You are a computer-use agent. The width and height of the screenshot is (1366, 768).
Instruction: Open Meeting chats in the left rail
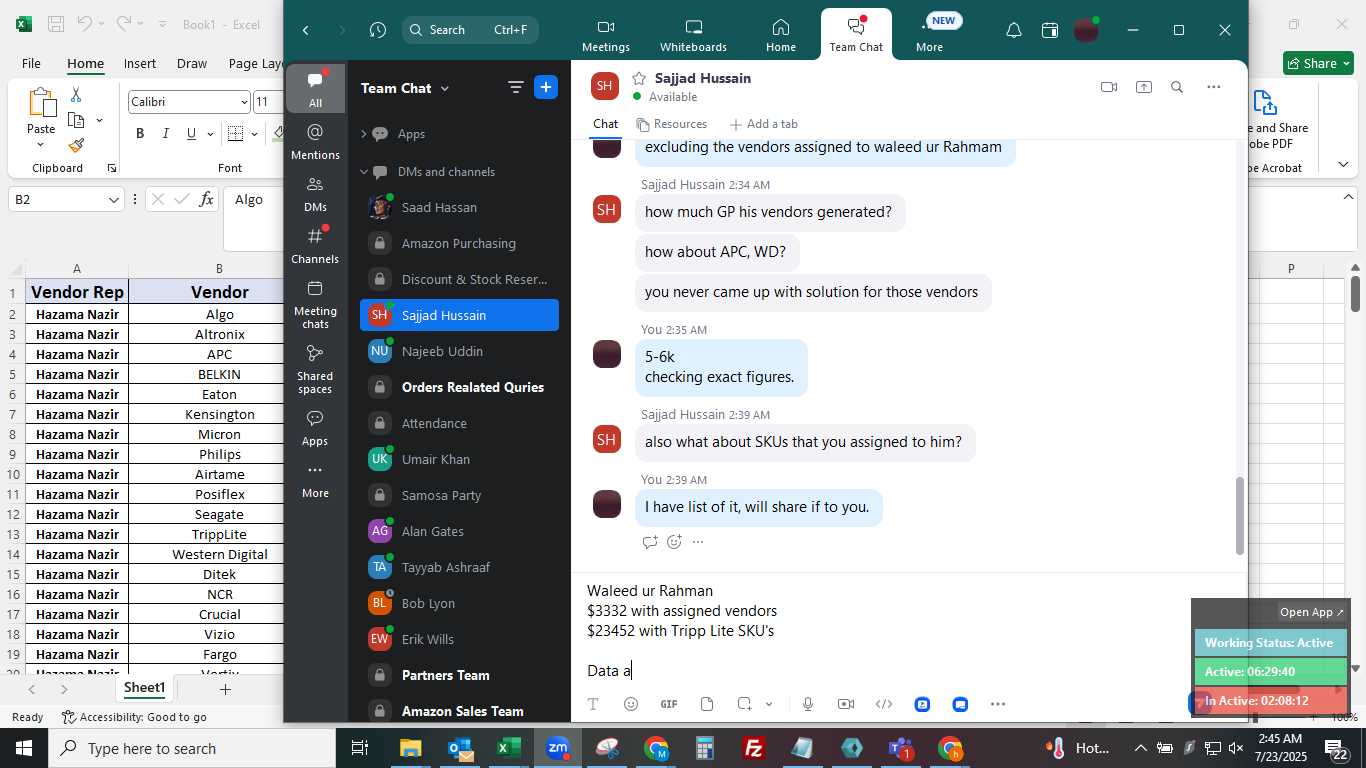coord(315,304)
